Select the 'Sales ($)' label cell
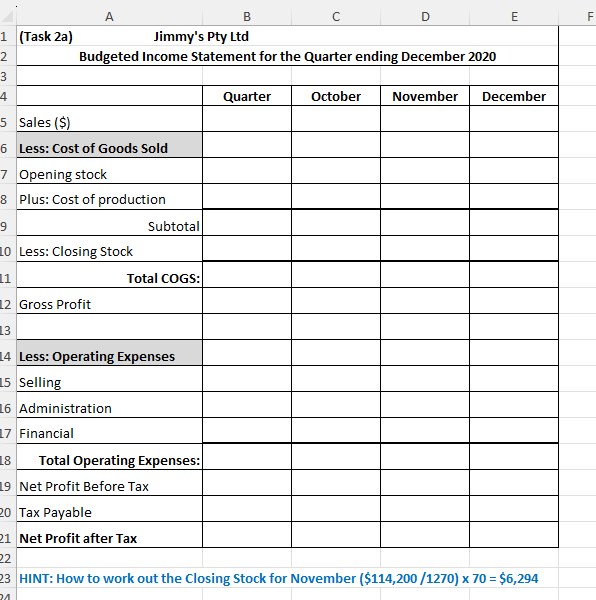 (109, 119)
